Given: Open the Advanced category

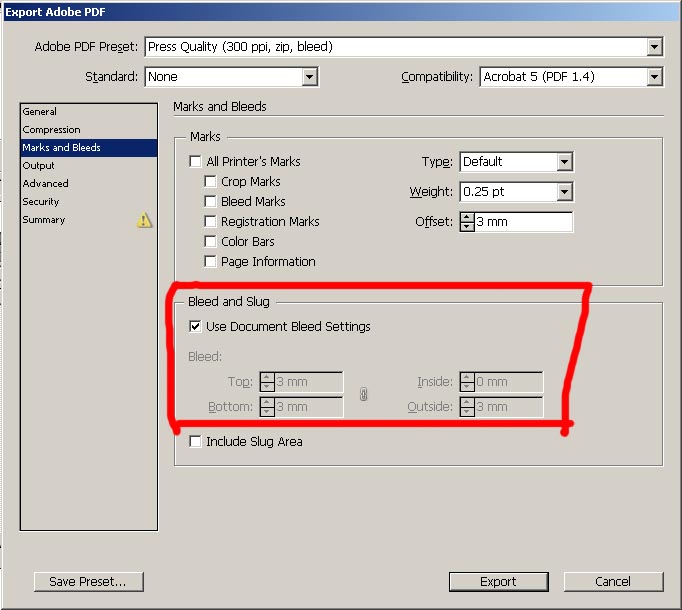Looking at the screenshot, I should (89, 184).
